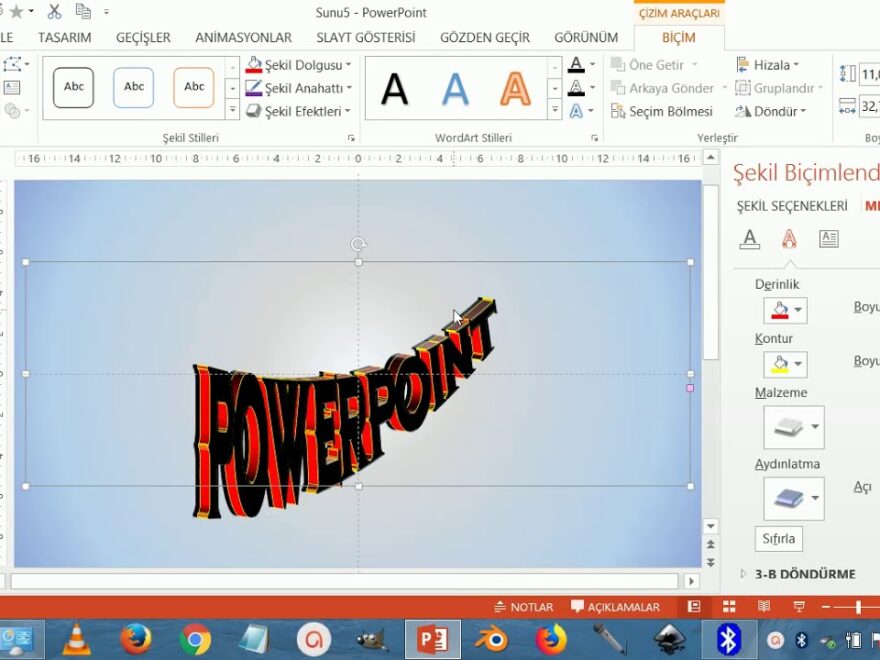Click the Arkaya Gönder send backward button
The height and width of the screenshot is (660, 880).
pos(669,88)
